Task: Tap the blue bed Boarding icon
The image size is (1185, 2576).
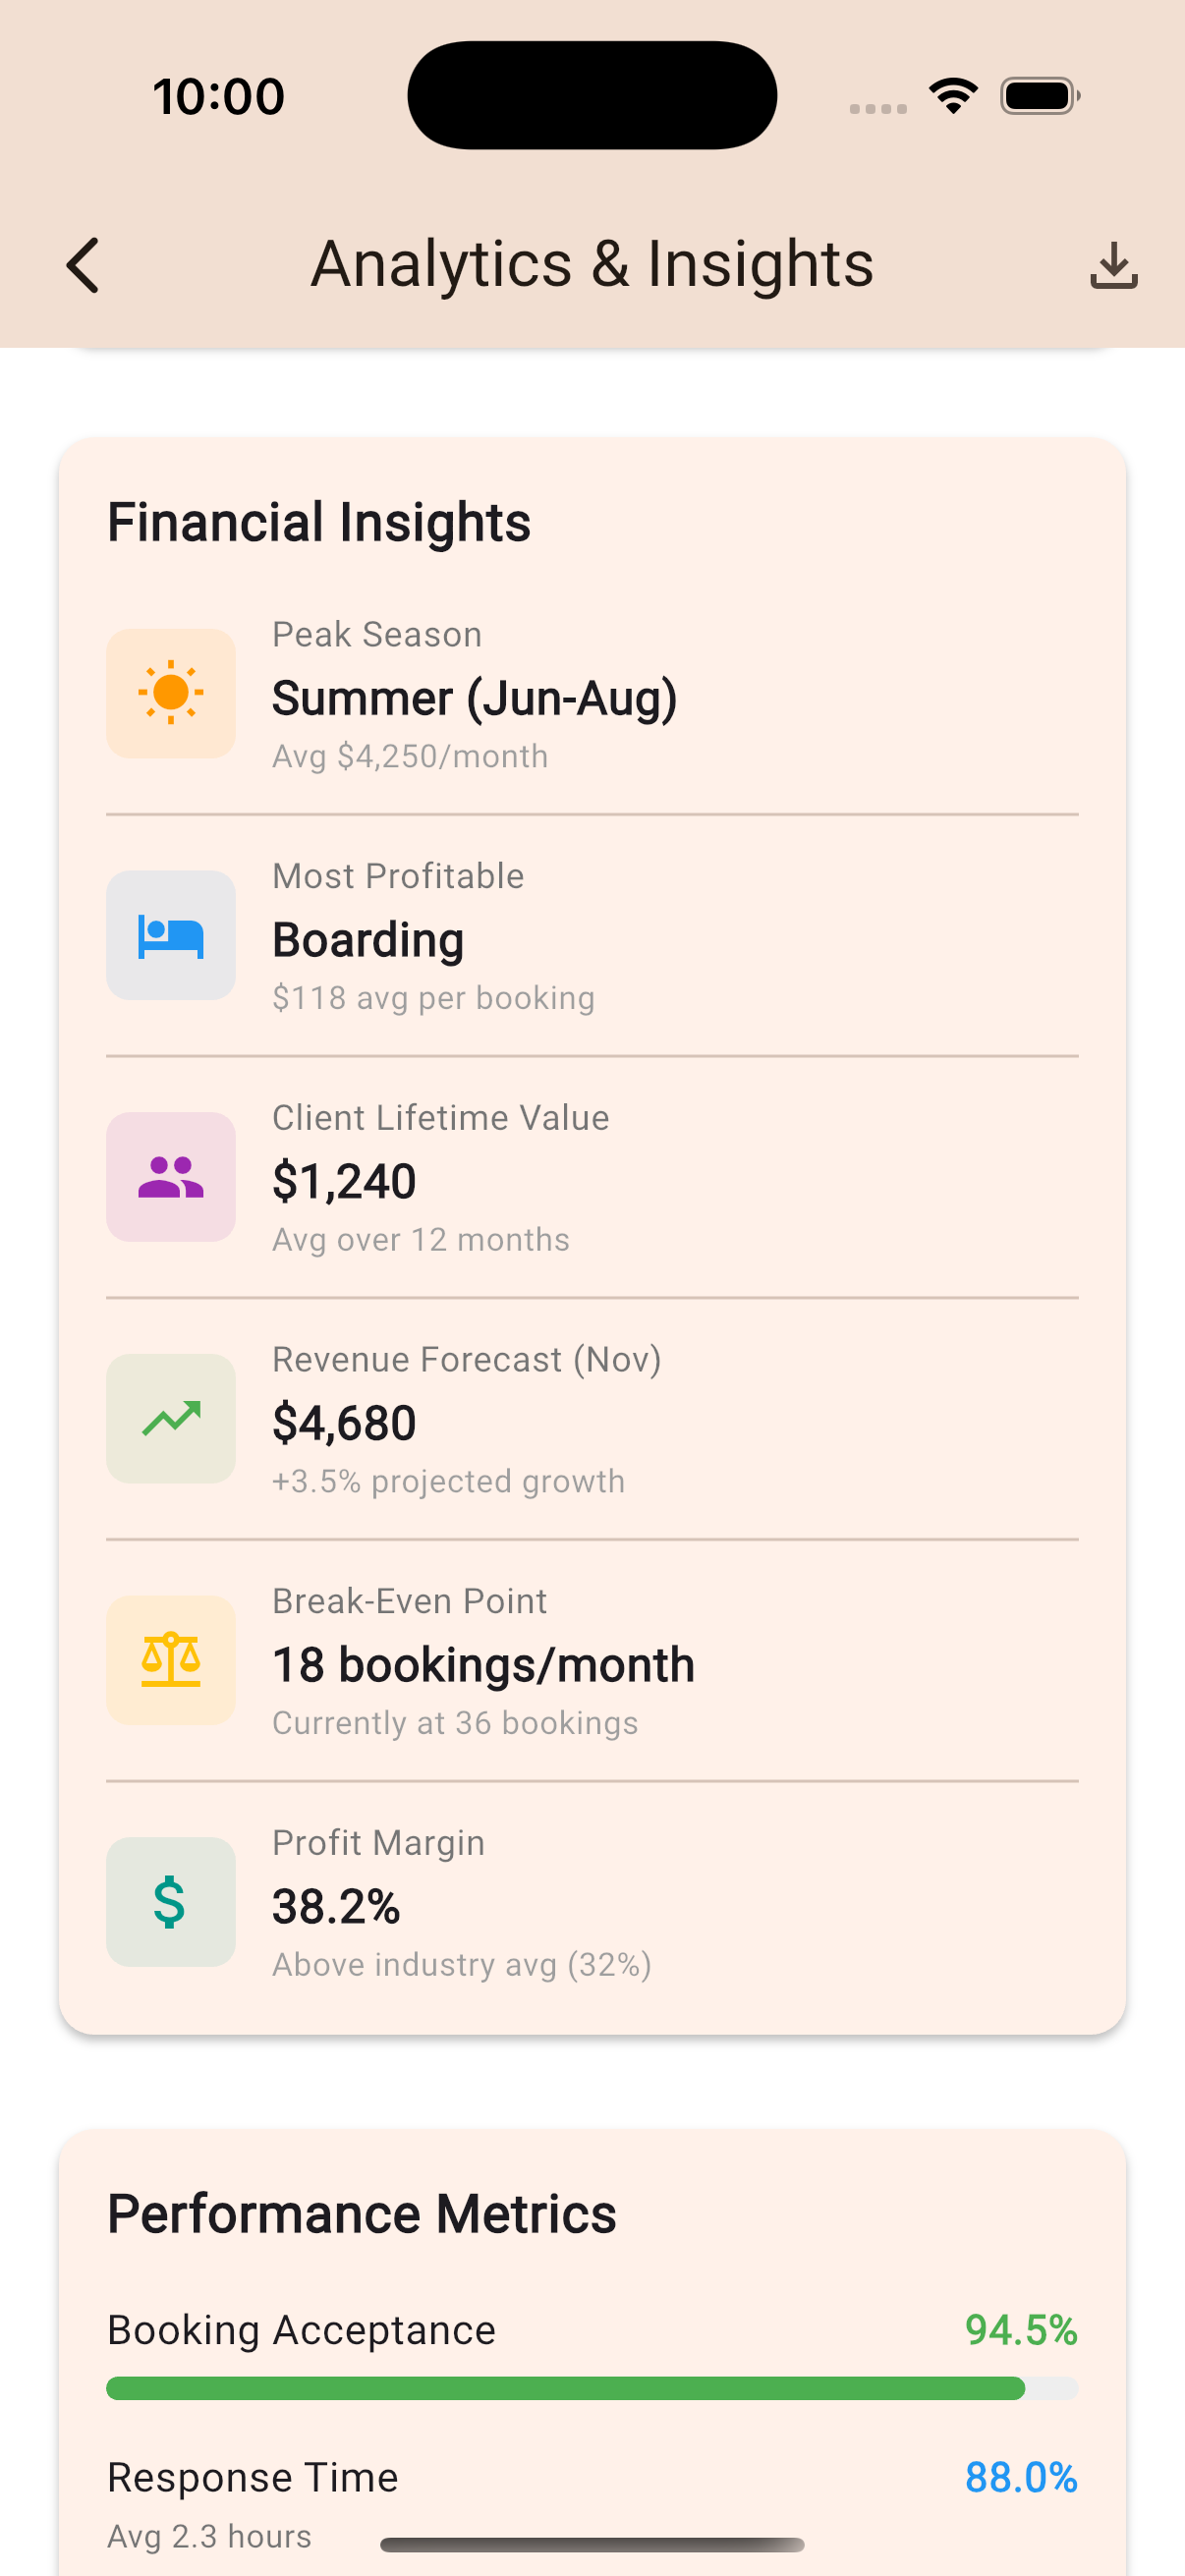Action: (x=171, y=935)
